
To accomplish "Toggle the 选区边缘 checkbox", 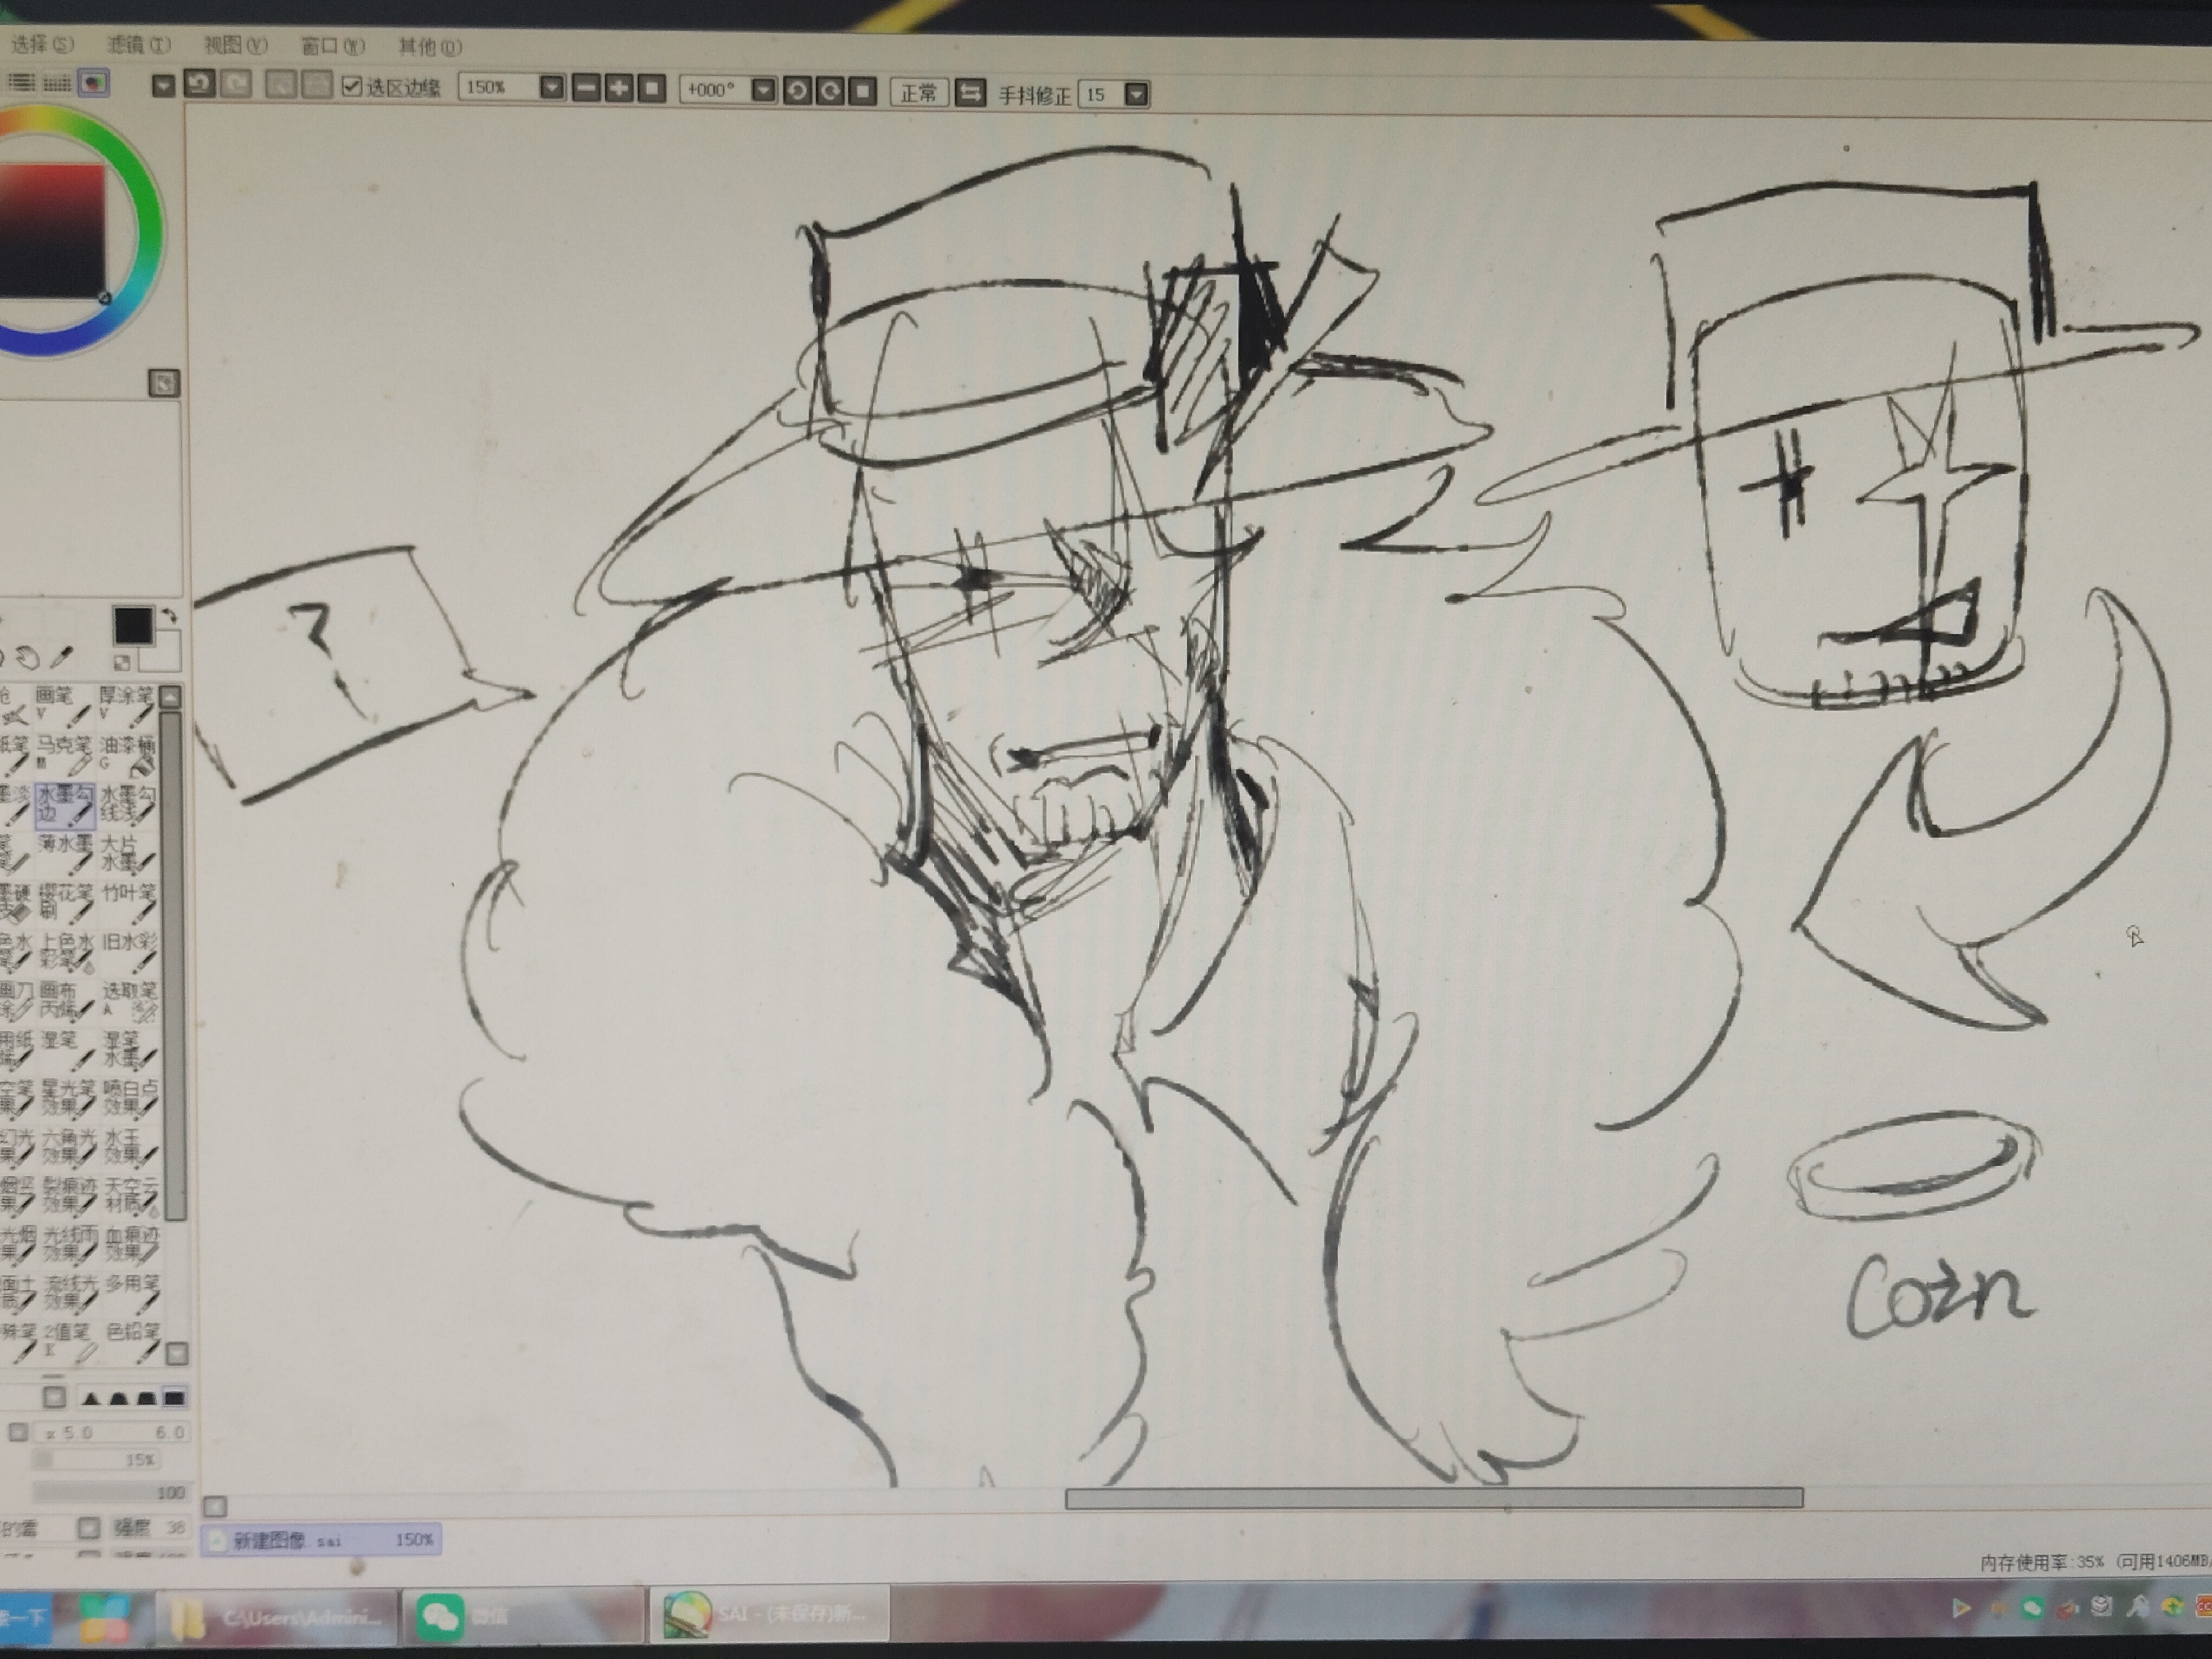I will click(x=351, y=86).
